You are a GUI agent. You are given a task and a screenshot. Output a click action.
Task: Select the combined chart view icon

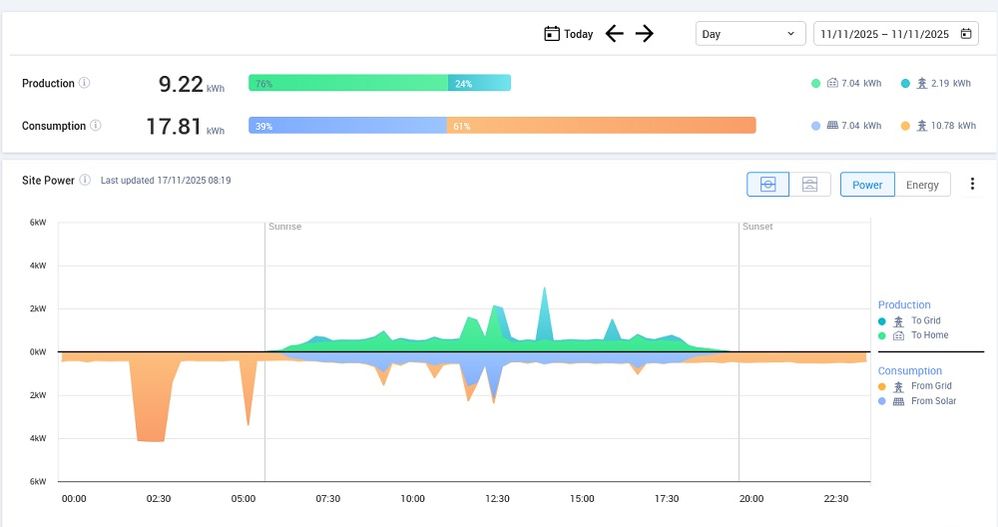click(768, 185)
